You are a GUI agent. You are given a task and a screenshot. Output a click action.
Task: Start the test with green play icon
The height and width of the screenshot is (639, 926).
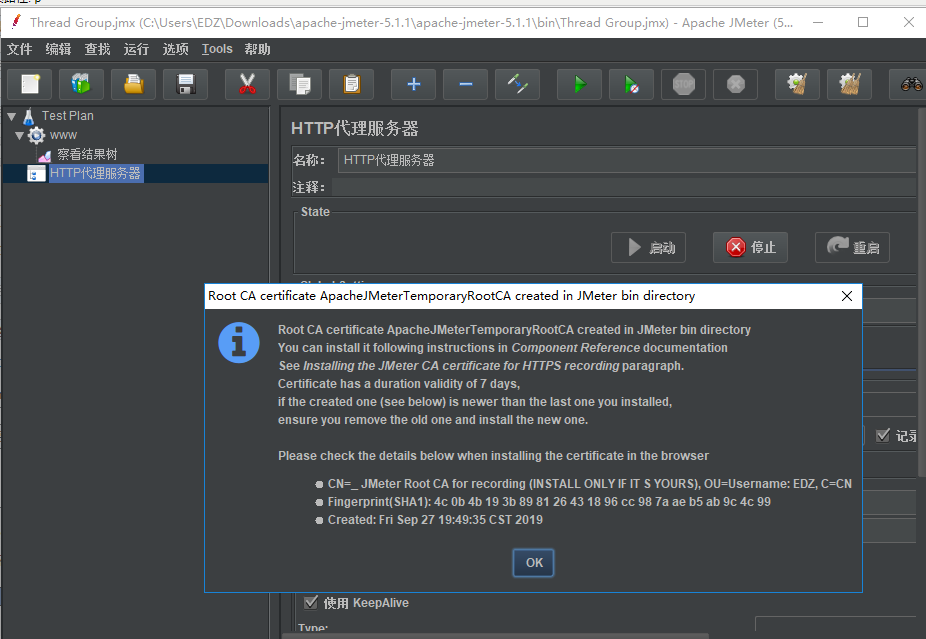pyautogui.click(x=579, y=84)
